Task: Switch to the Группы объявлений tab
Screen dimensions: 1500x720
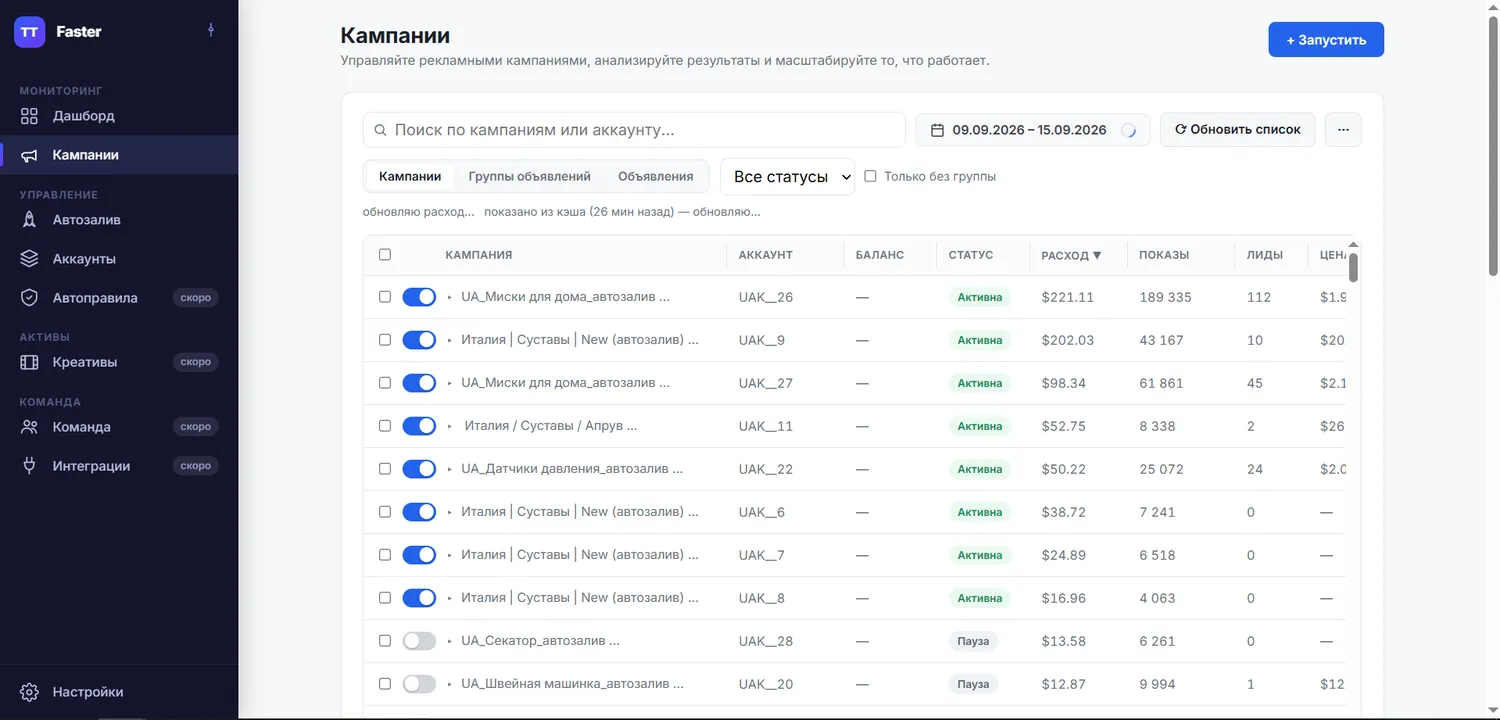Action: coord(529,176)
